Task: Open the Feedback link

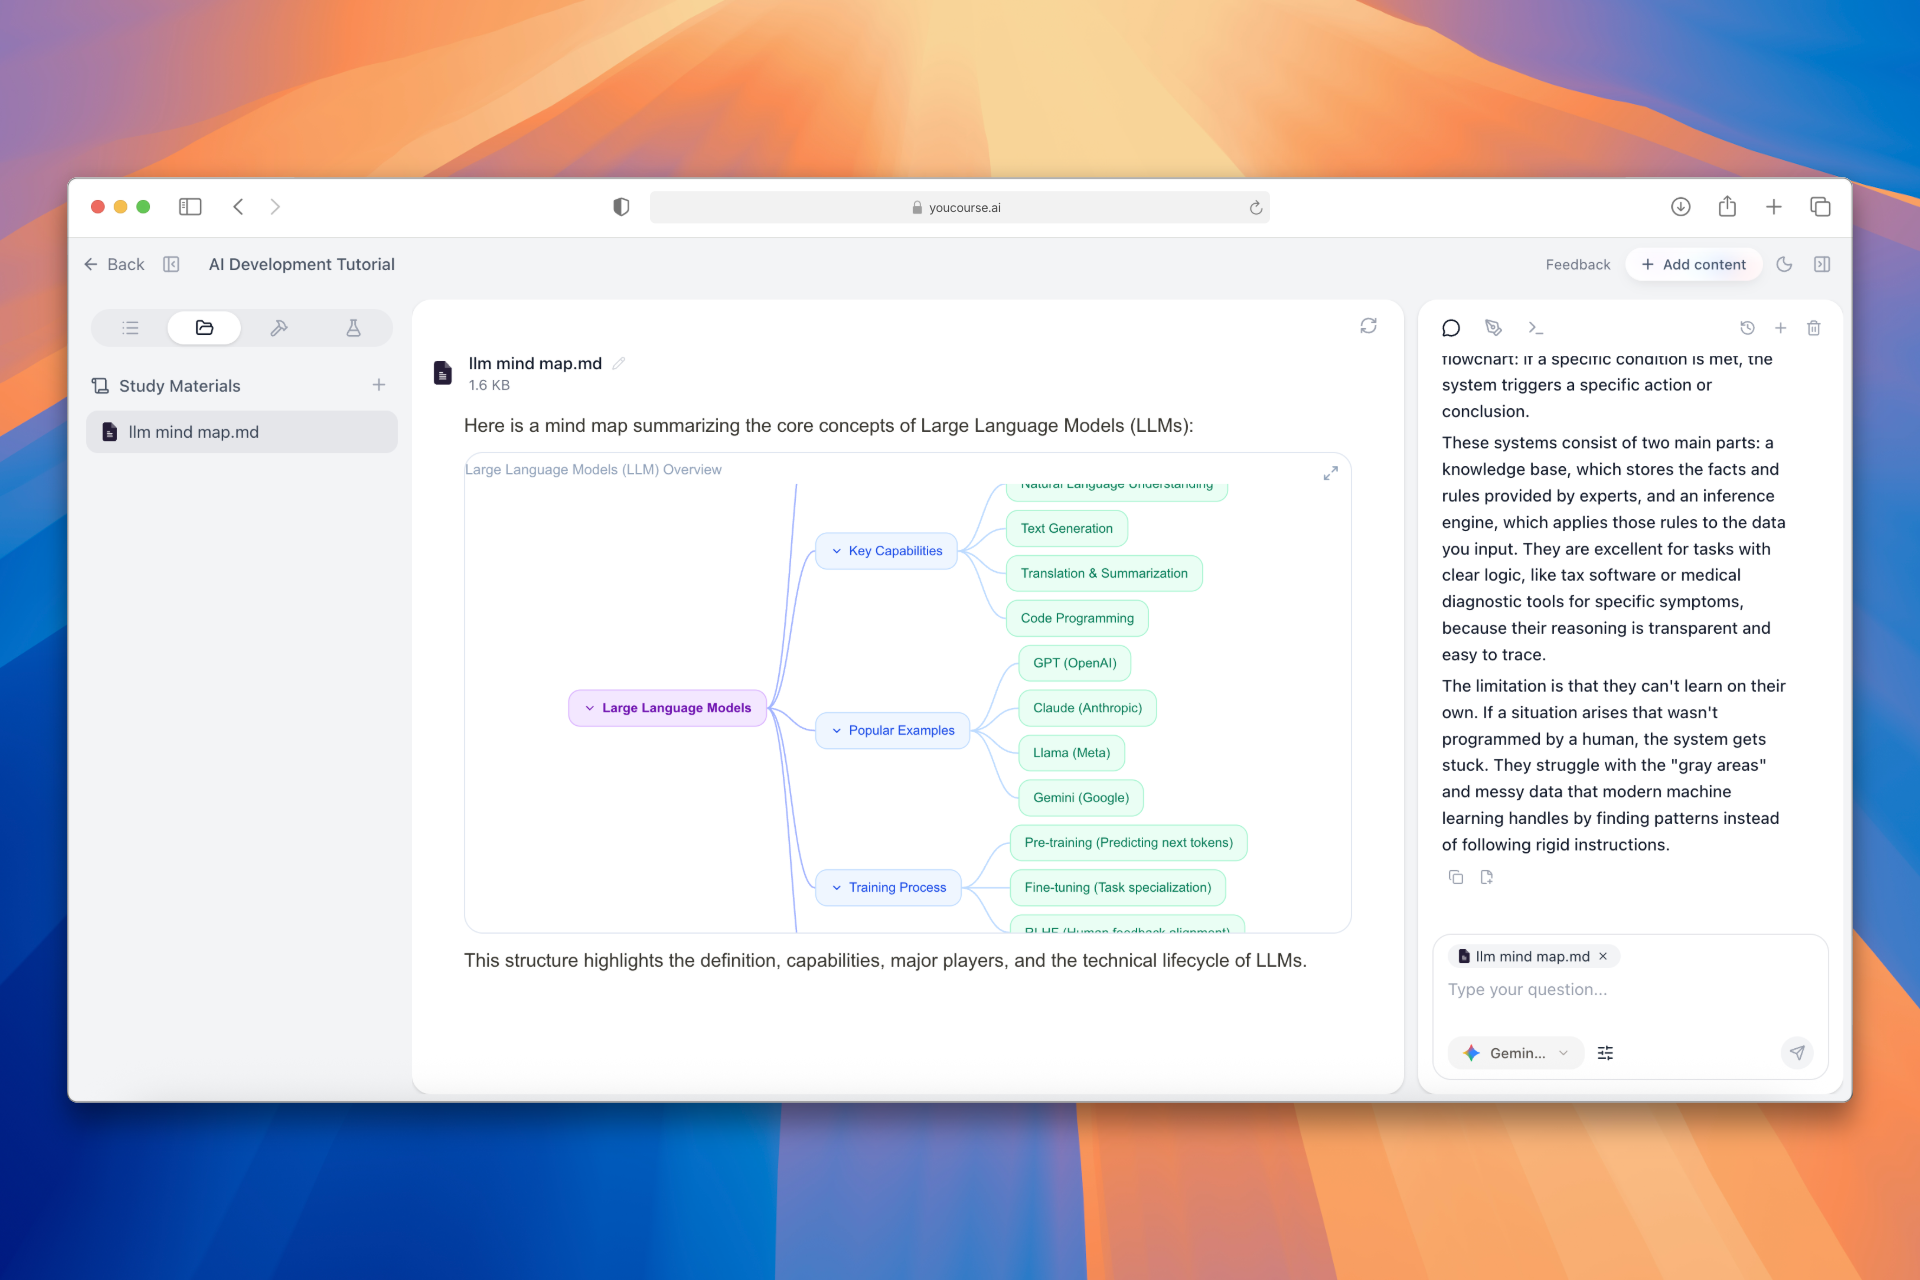Action: 1577,264
